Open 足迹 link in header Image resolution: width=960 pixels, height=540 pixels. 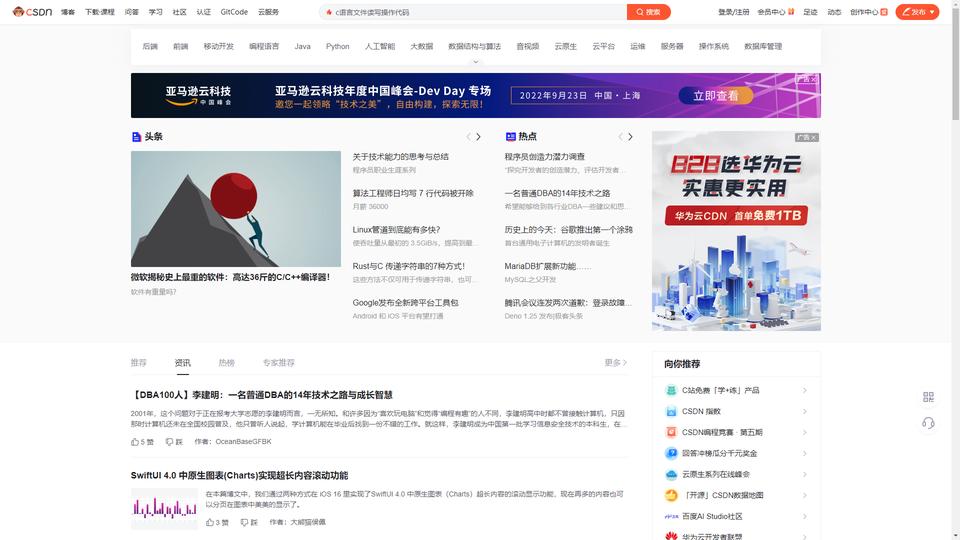[810, 12]
